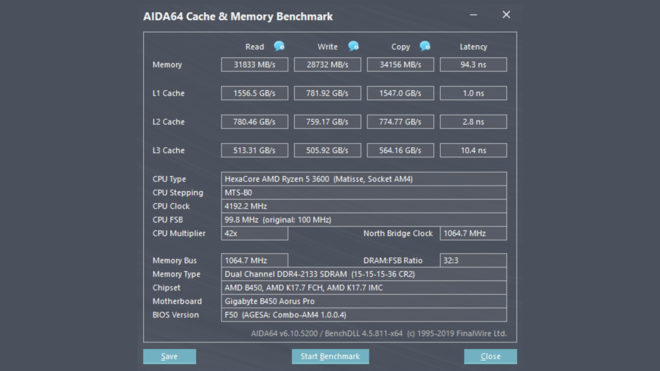Click the CPU Clock field 4192.2 MHz

364,206
